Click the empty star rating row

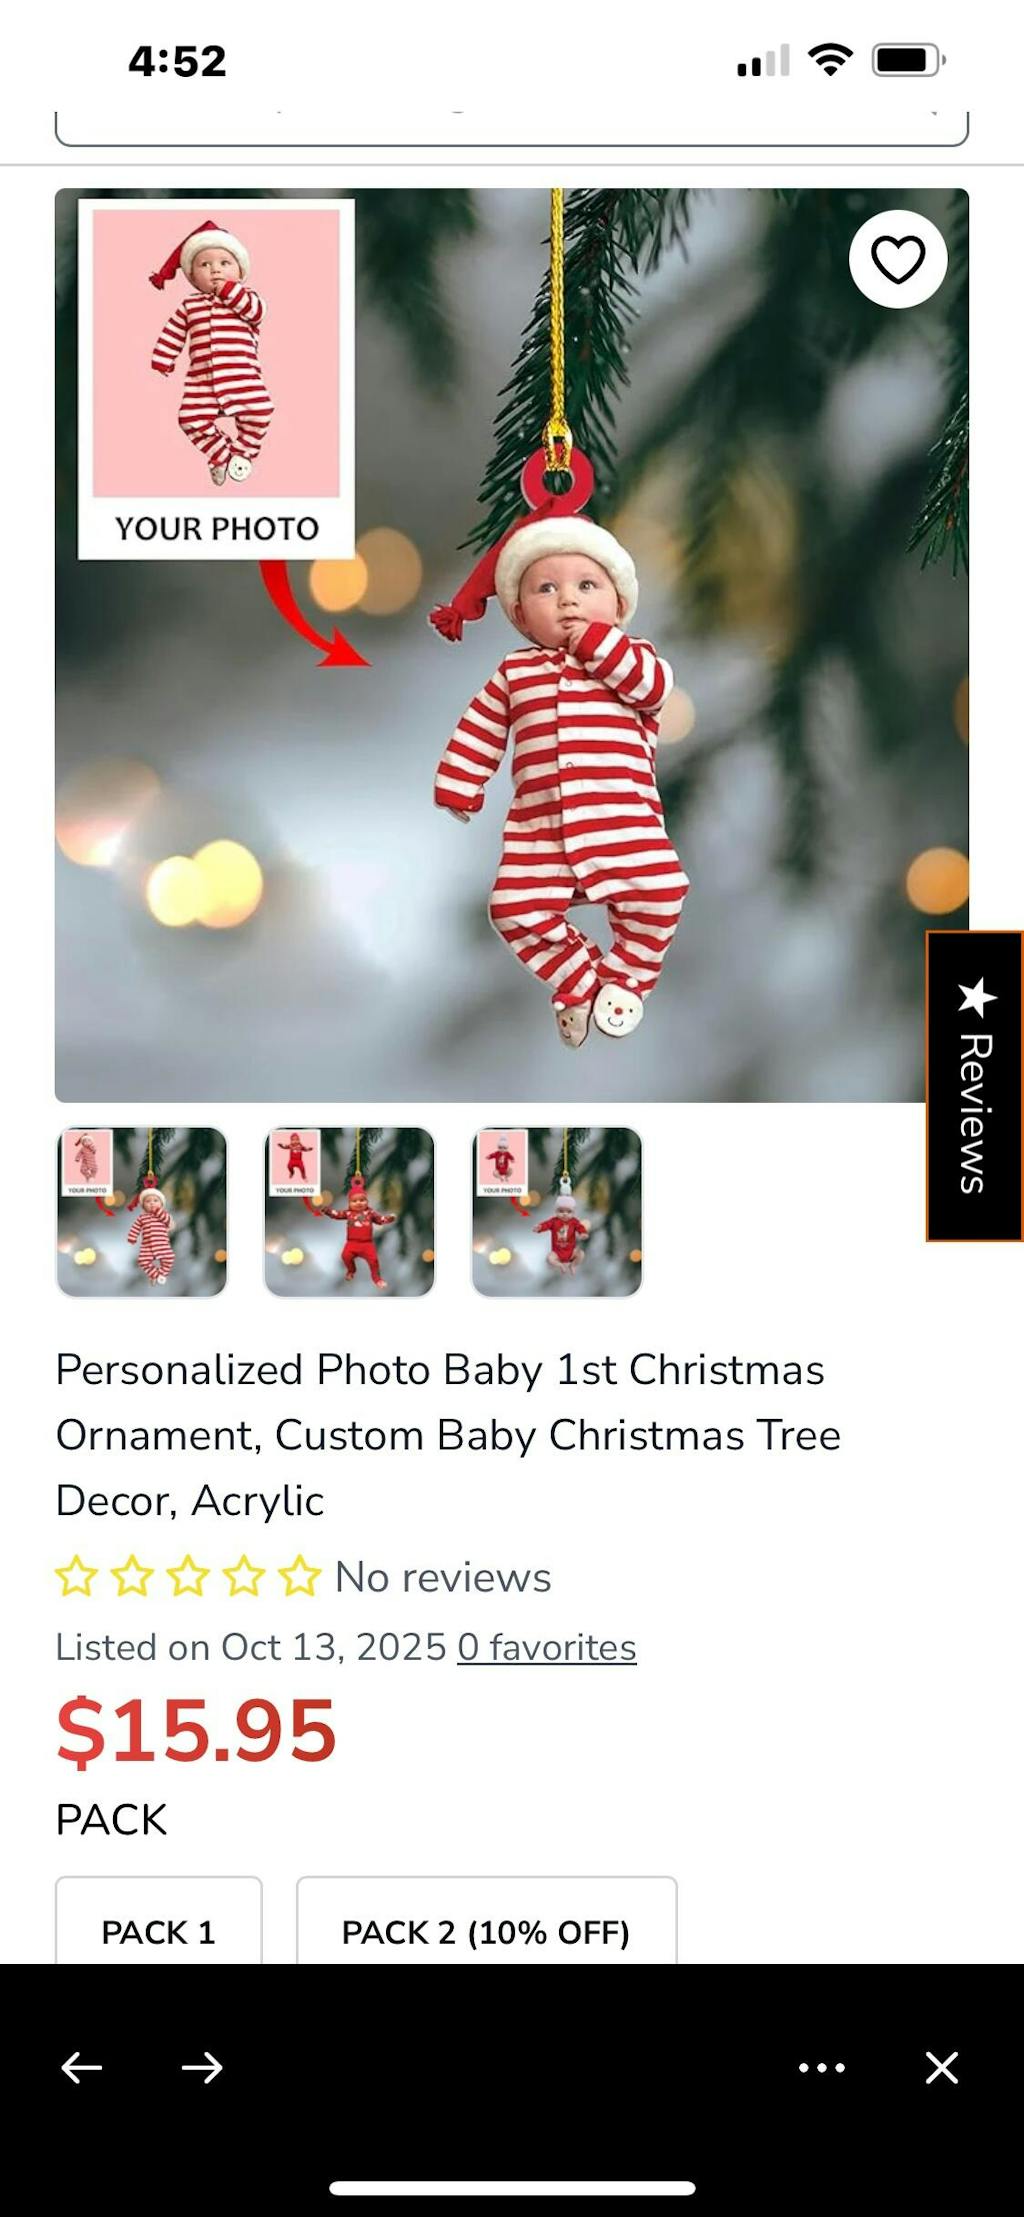(x=188, y=1577)
